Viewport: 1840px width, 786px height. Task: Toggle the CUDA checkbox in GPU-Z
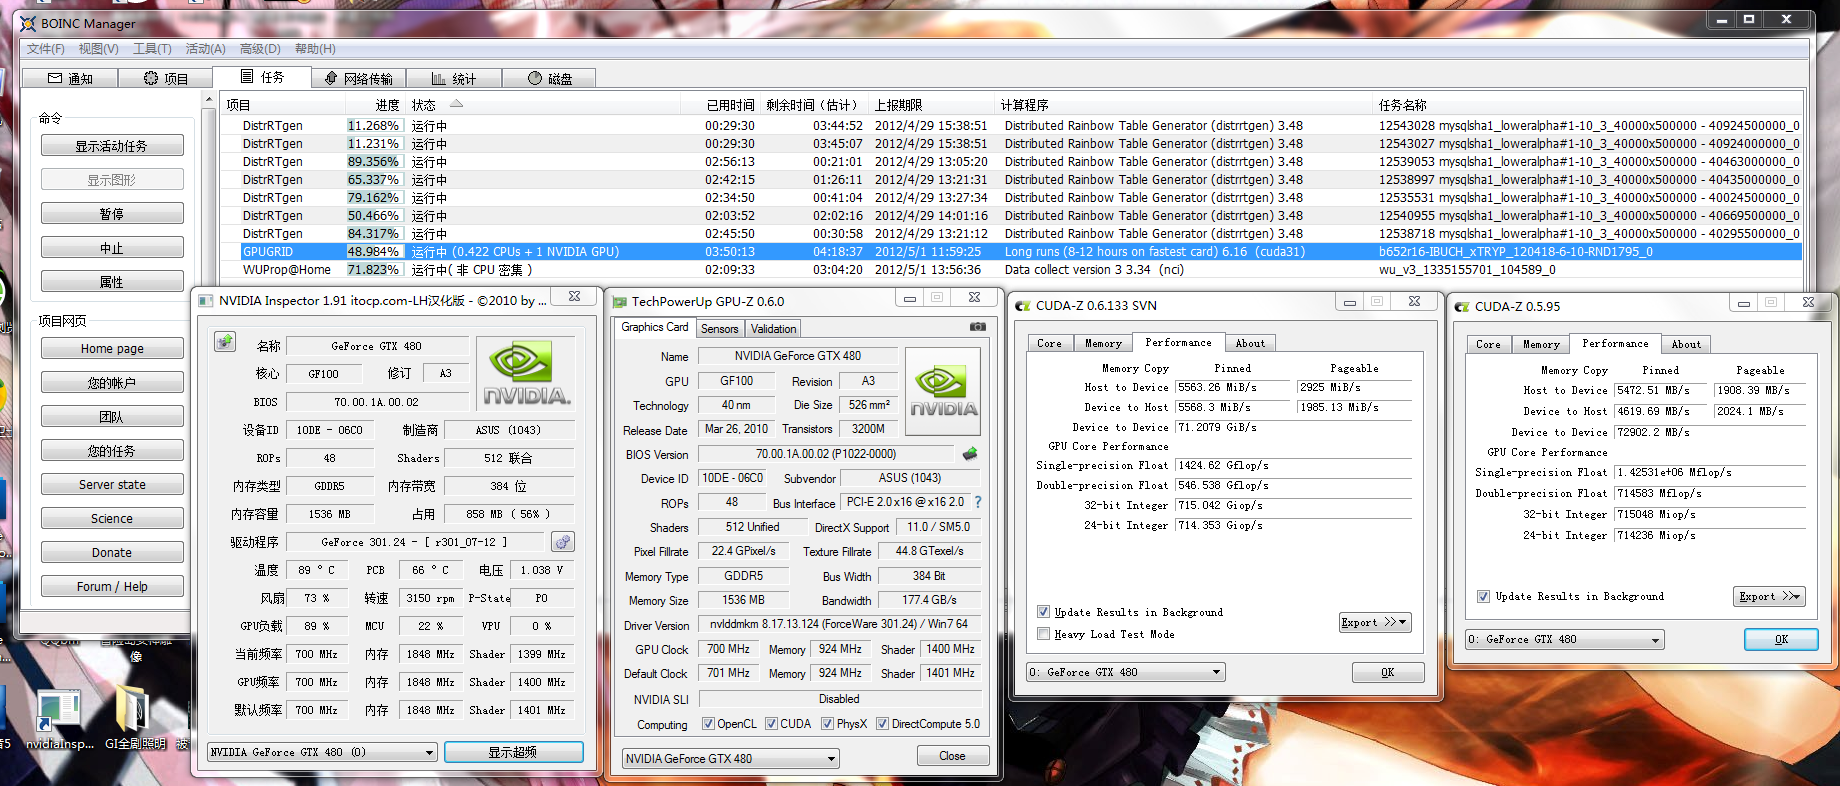pos(771,724)
